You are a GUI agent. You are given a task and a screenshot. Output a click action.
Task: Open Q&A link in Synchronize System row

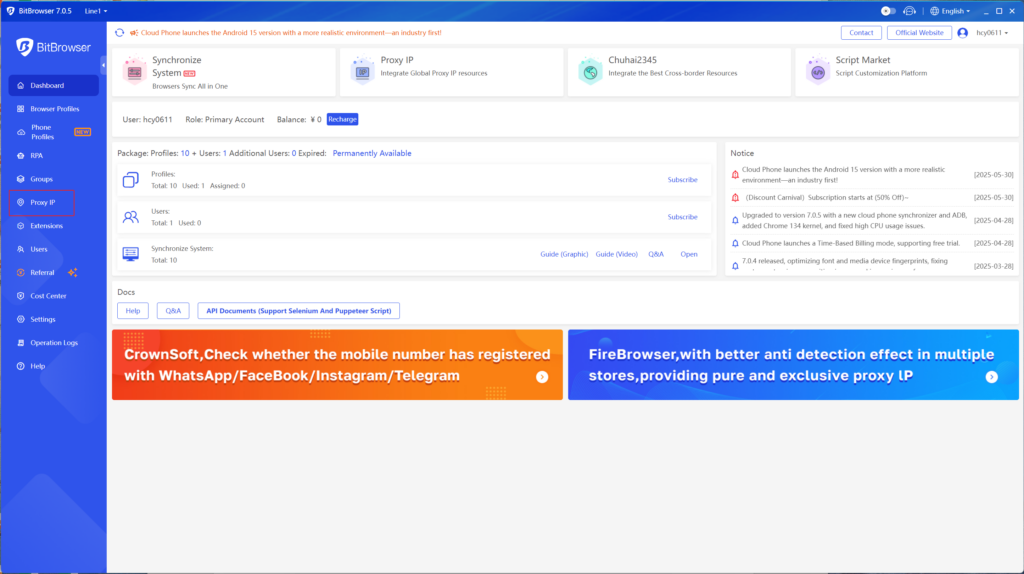pos(656,254)
